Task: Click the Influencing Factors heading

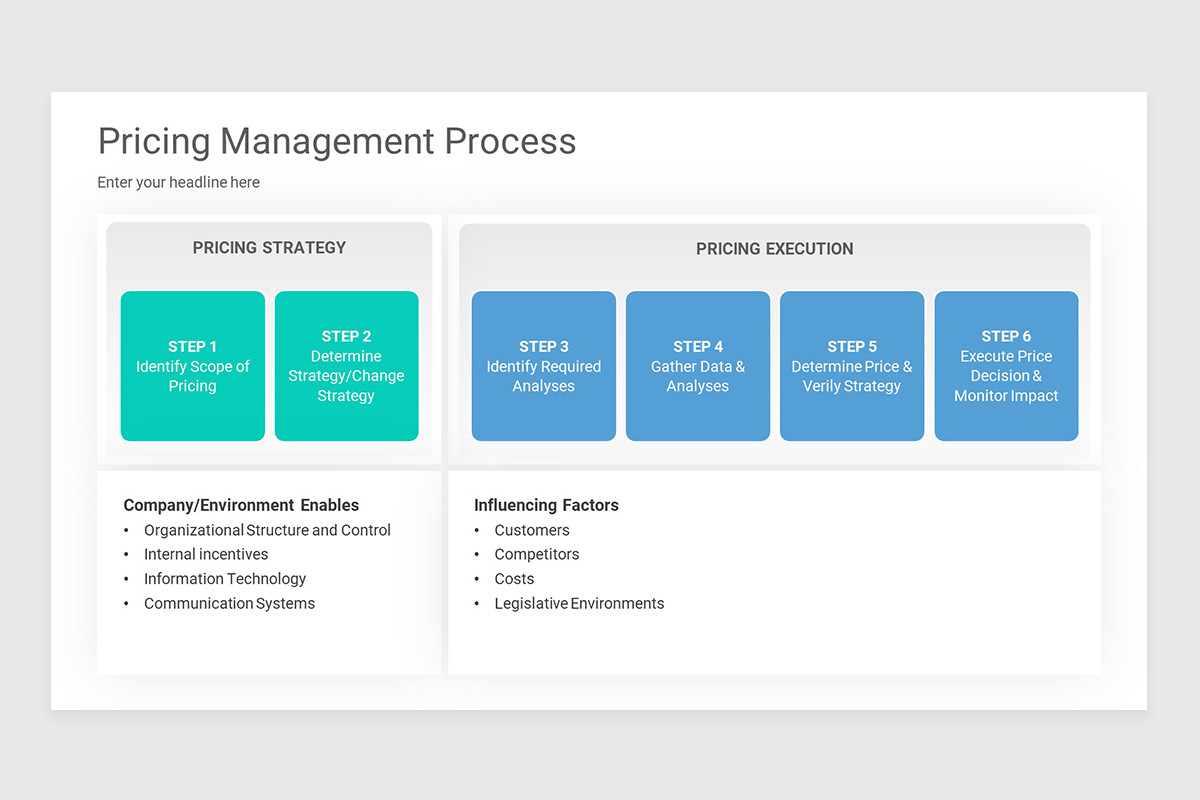Action: point(546,505)
